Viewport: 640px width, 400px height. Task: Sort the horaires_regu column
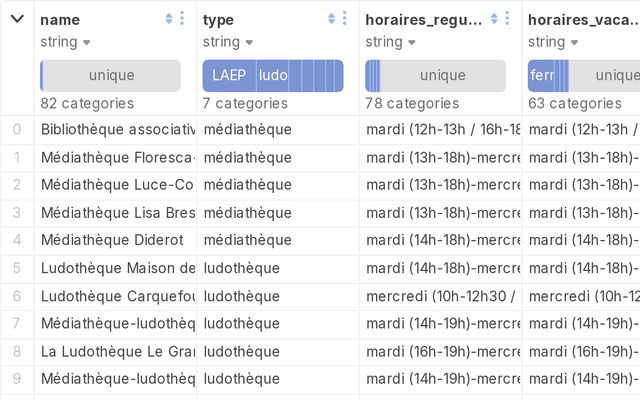click(494, 19)
